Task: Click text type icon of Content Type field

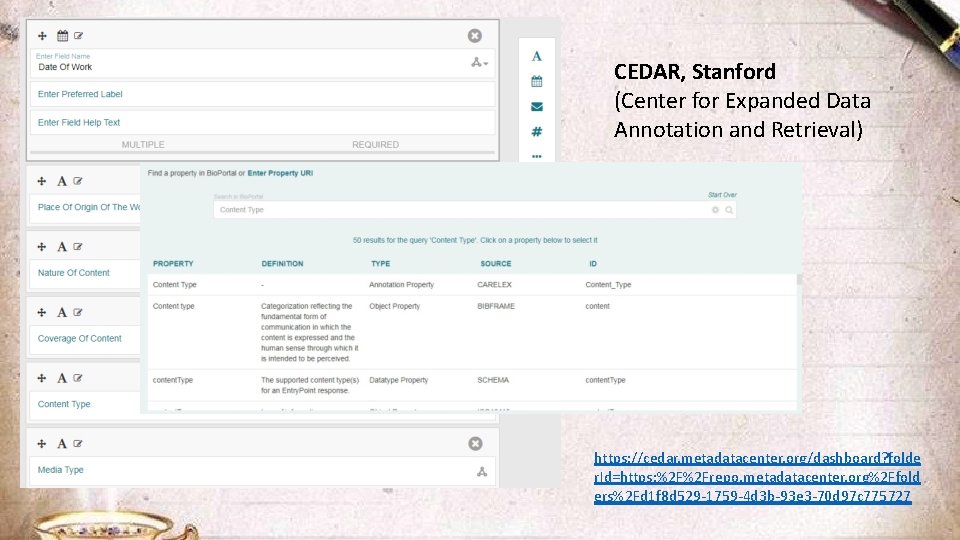Action: click(62, 378)
